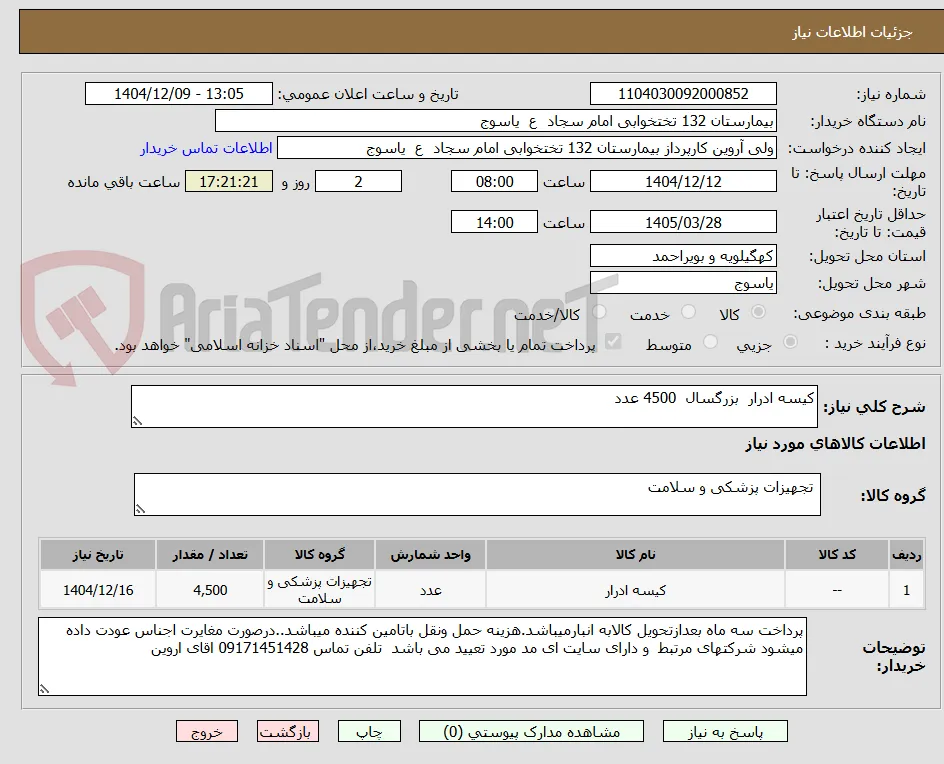Select the جزیی purchase type radio
This screenshot has height=764, width=944.
pyautogui.click(x=790, y=342)
